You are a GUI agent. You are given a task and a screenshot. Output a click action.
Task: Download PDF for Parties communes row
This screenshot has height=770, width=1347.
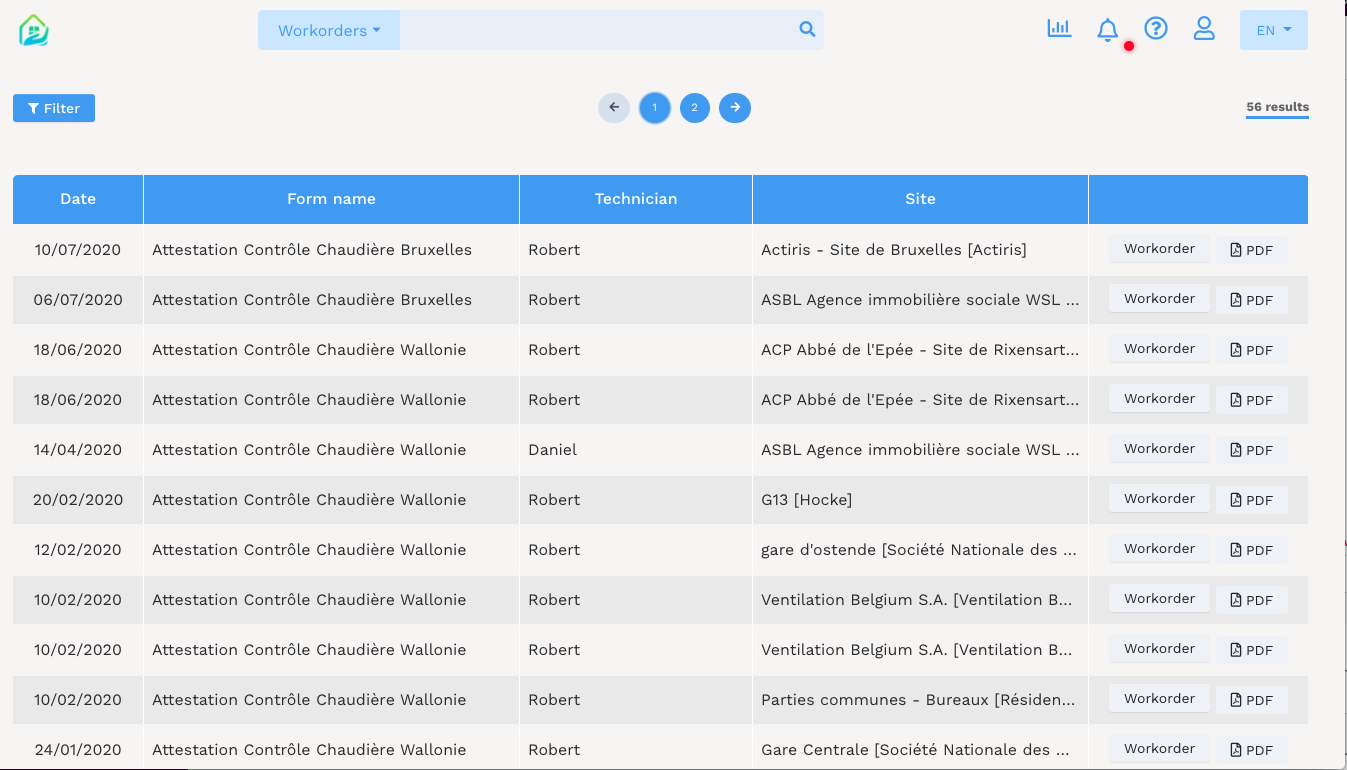tap(1251, 700)
